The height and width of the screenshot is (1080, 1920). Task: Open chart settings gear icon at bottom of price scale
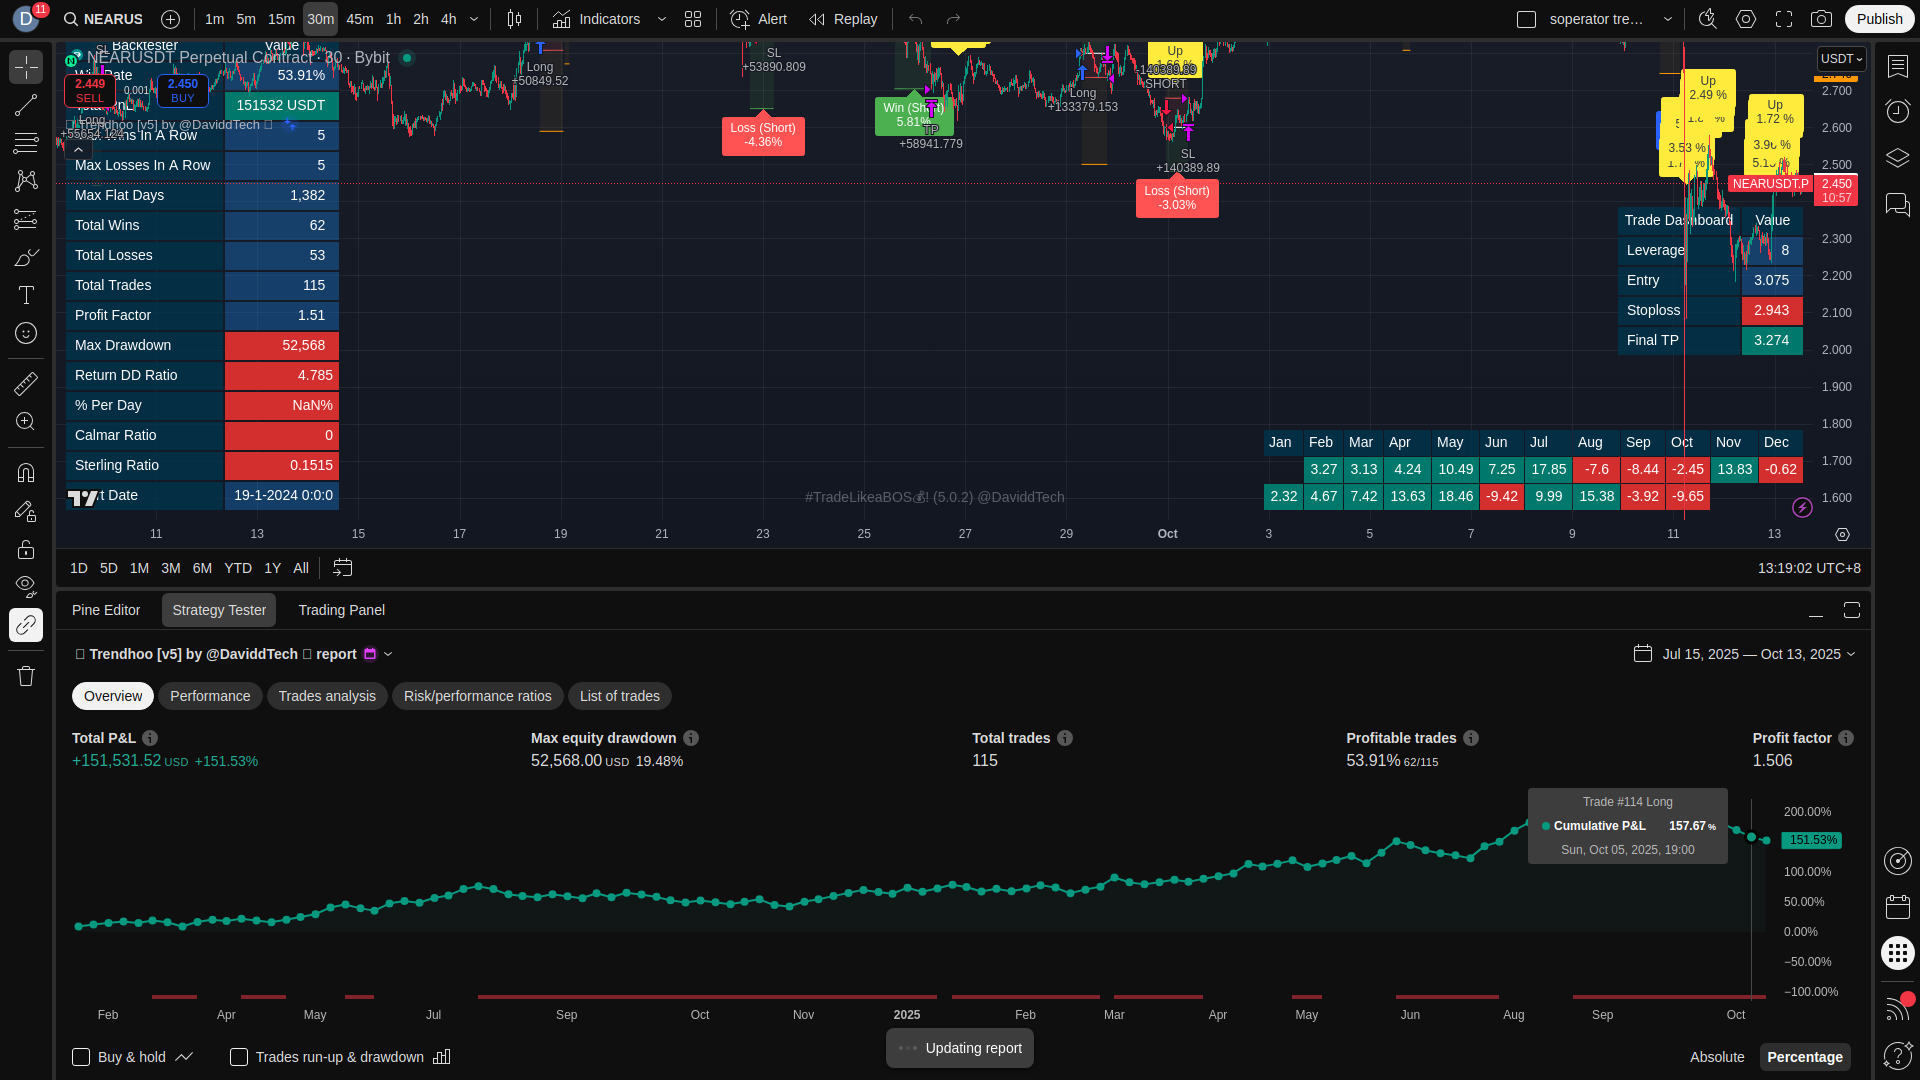[x=1842, y=535]
